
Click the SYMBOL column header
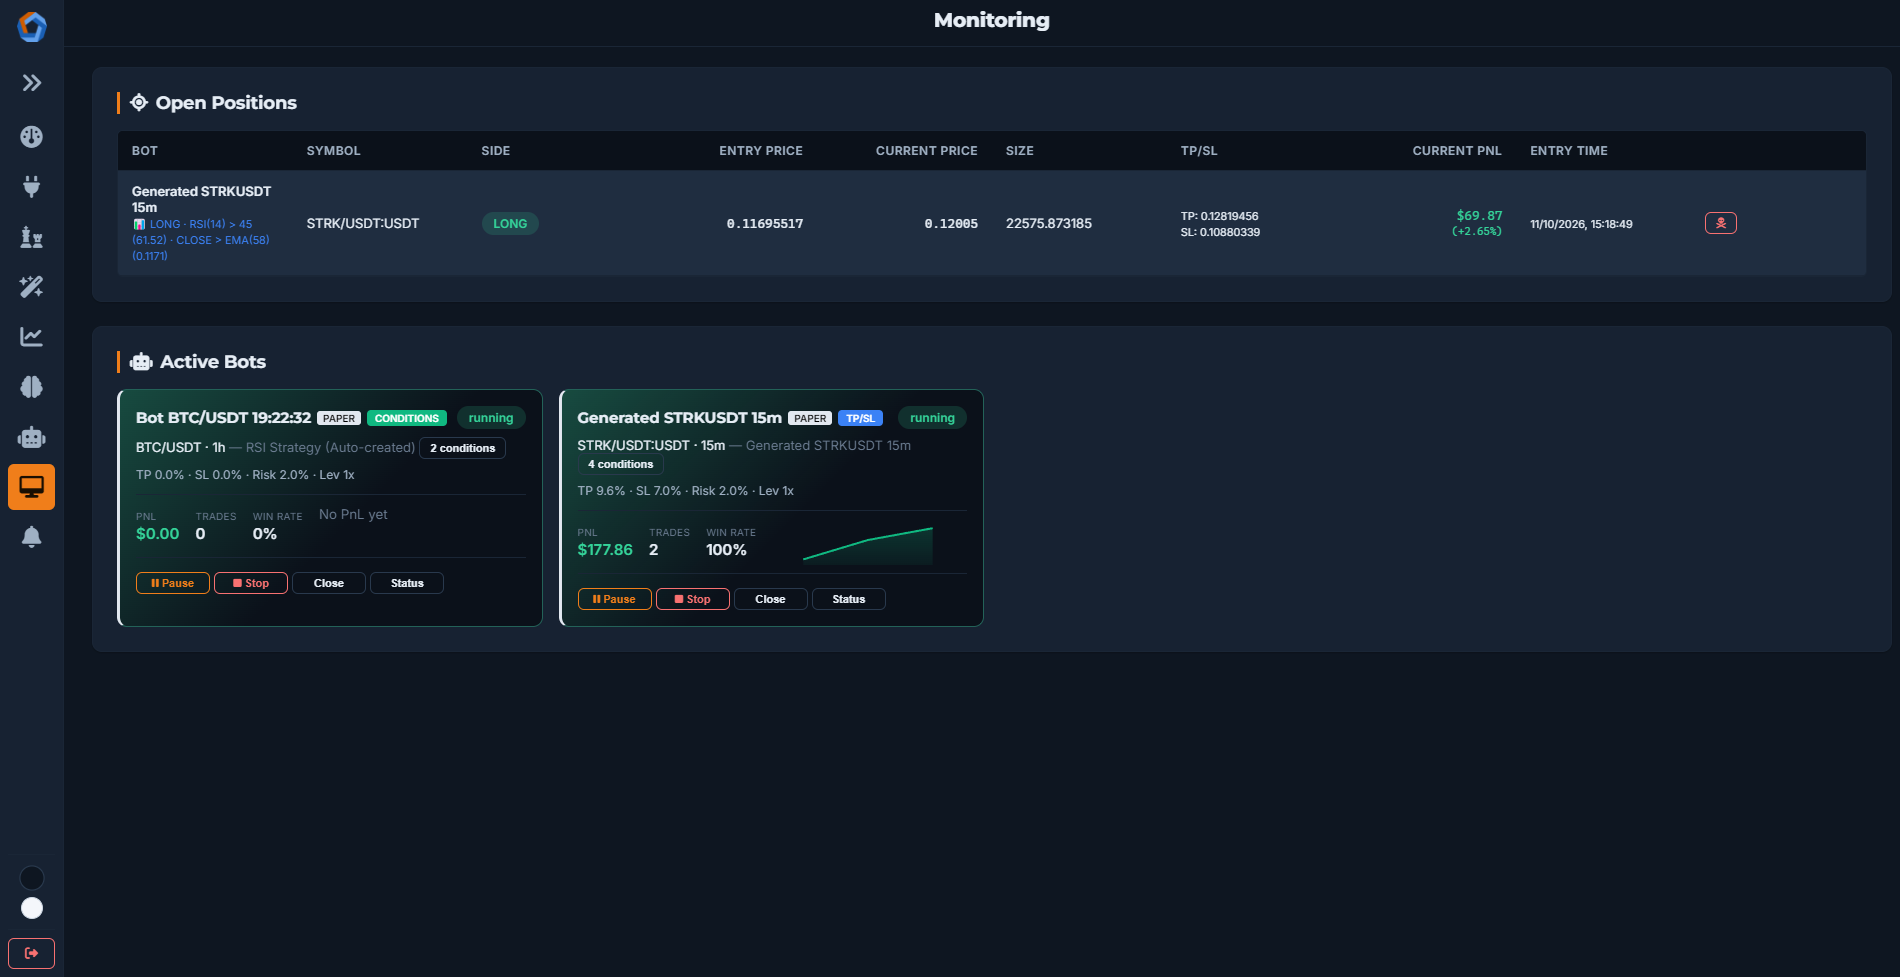pyautogui.click(x=333, y=151)
